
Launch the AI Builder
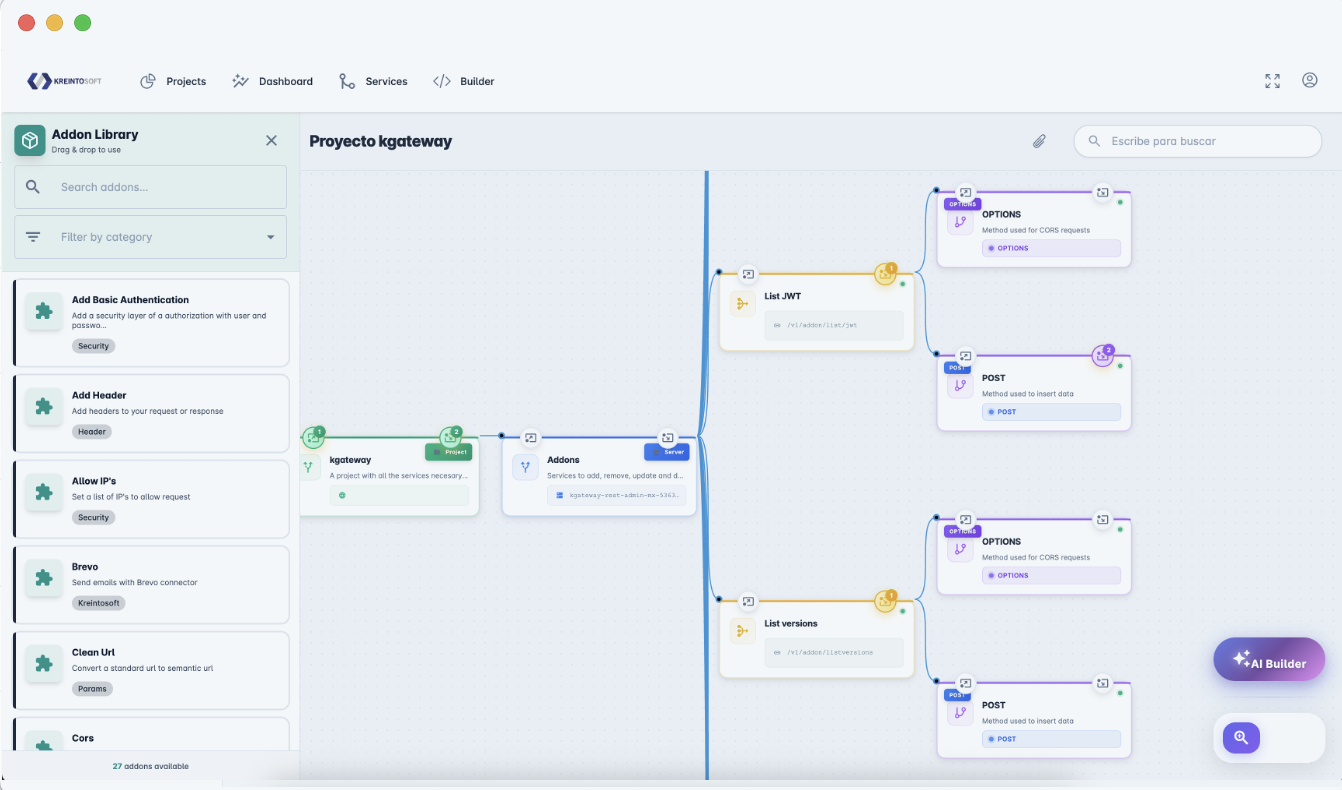[x=1269, y=660]
